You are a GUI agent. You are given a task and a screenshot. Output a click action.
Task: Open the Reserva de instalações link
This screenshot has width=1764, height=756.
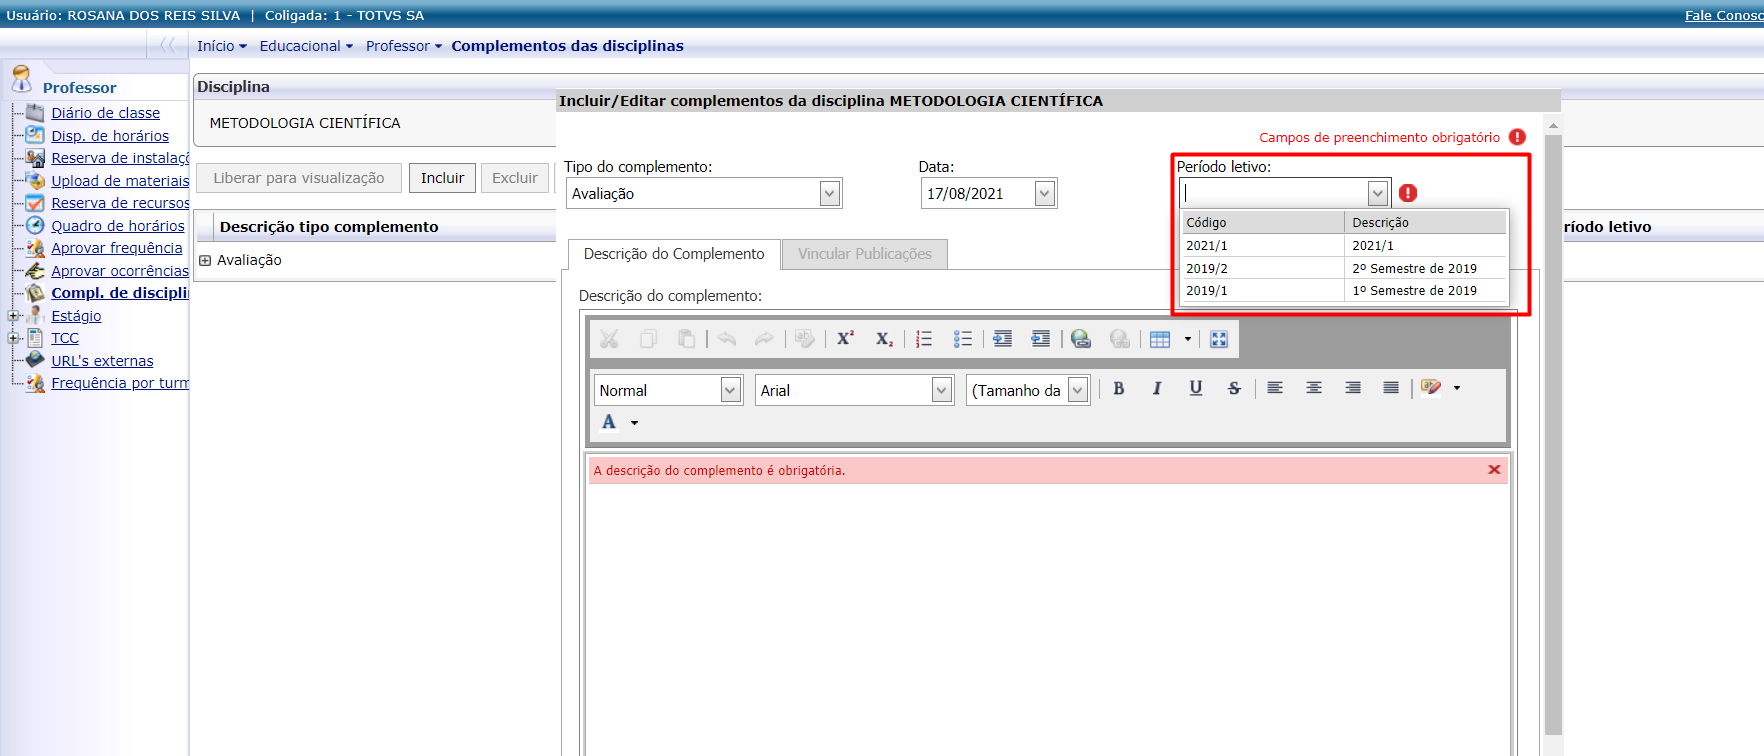point(120,158)
